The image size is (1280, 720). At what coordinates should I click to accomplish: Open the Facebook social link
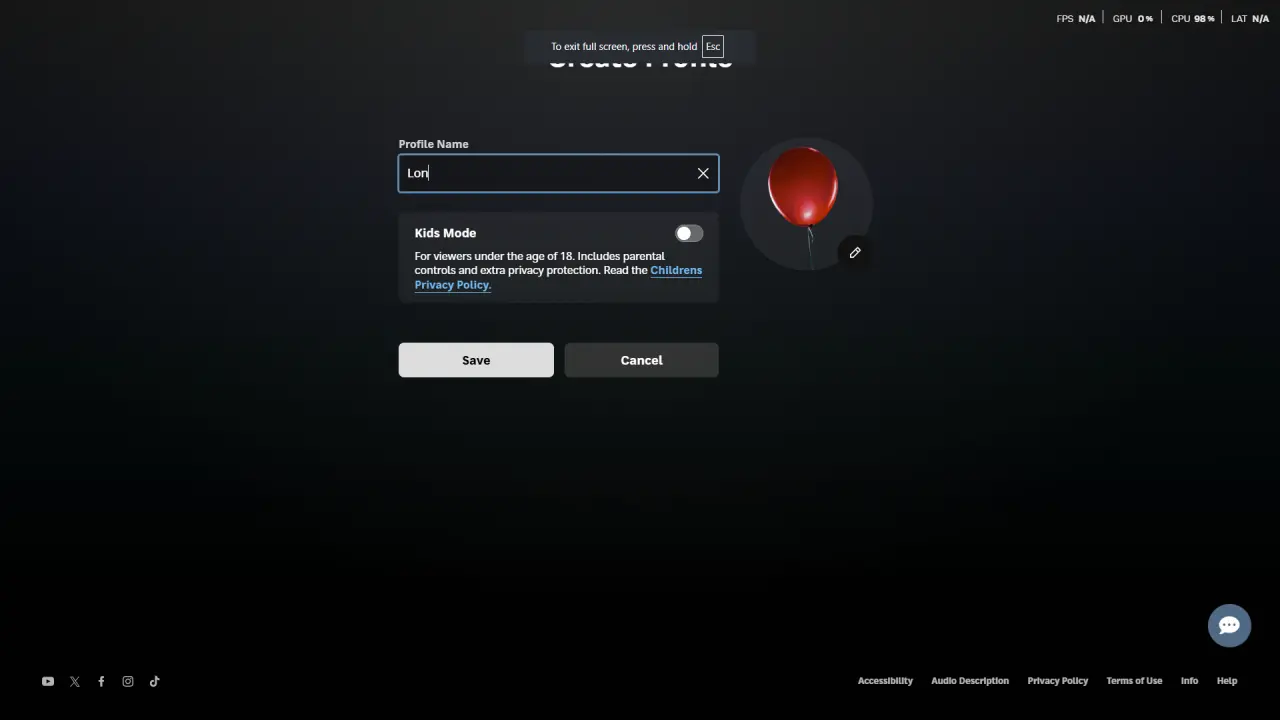[101, 681]
